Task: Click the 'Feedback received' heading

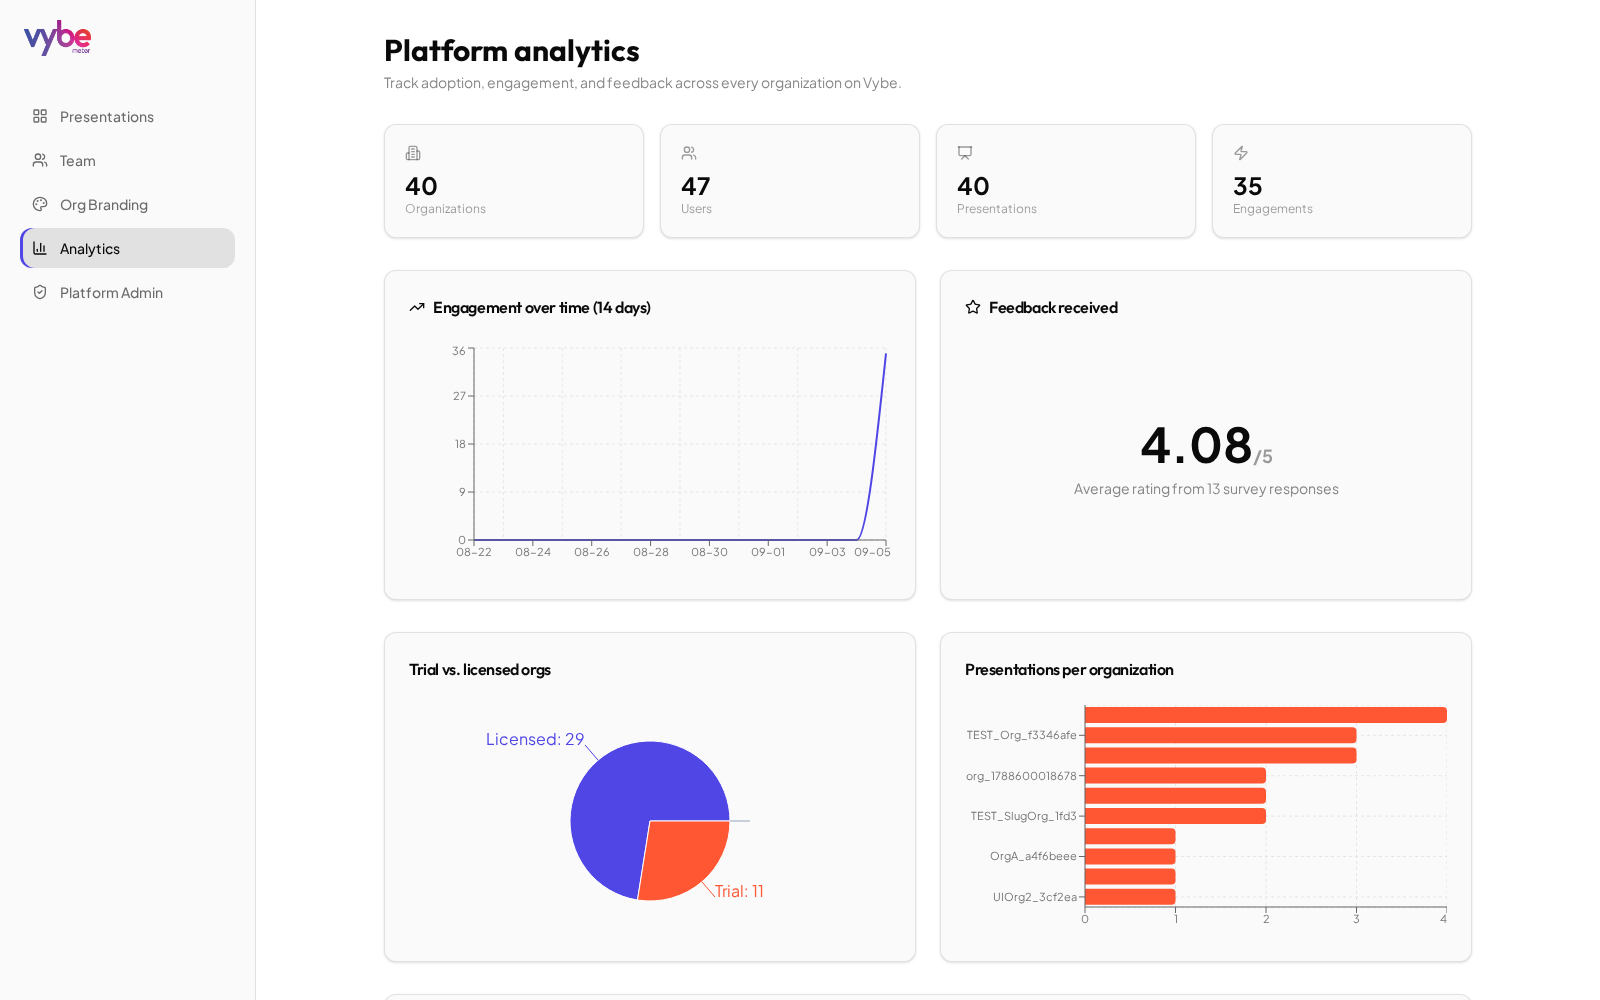Action: coord(1053,307)
